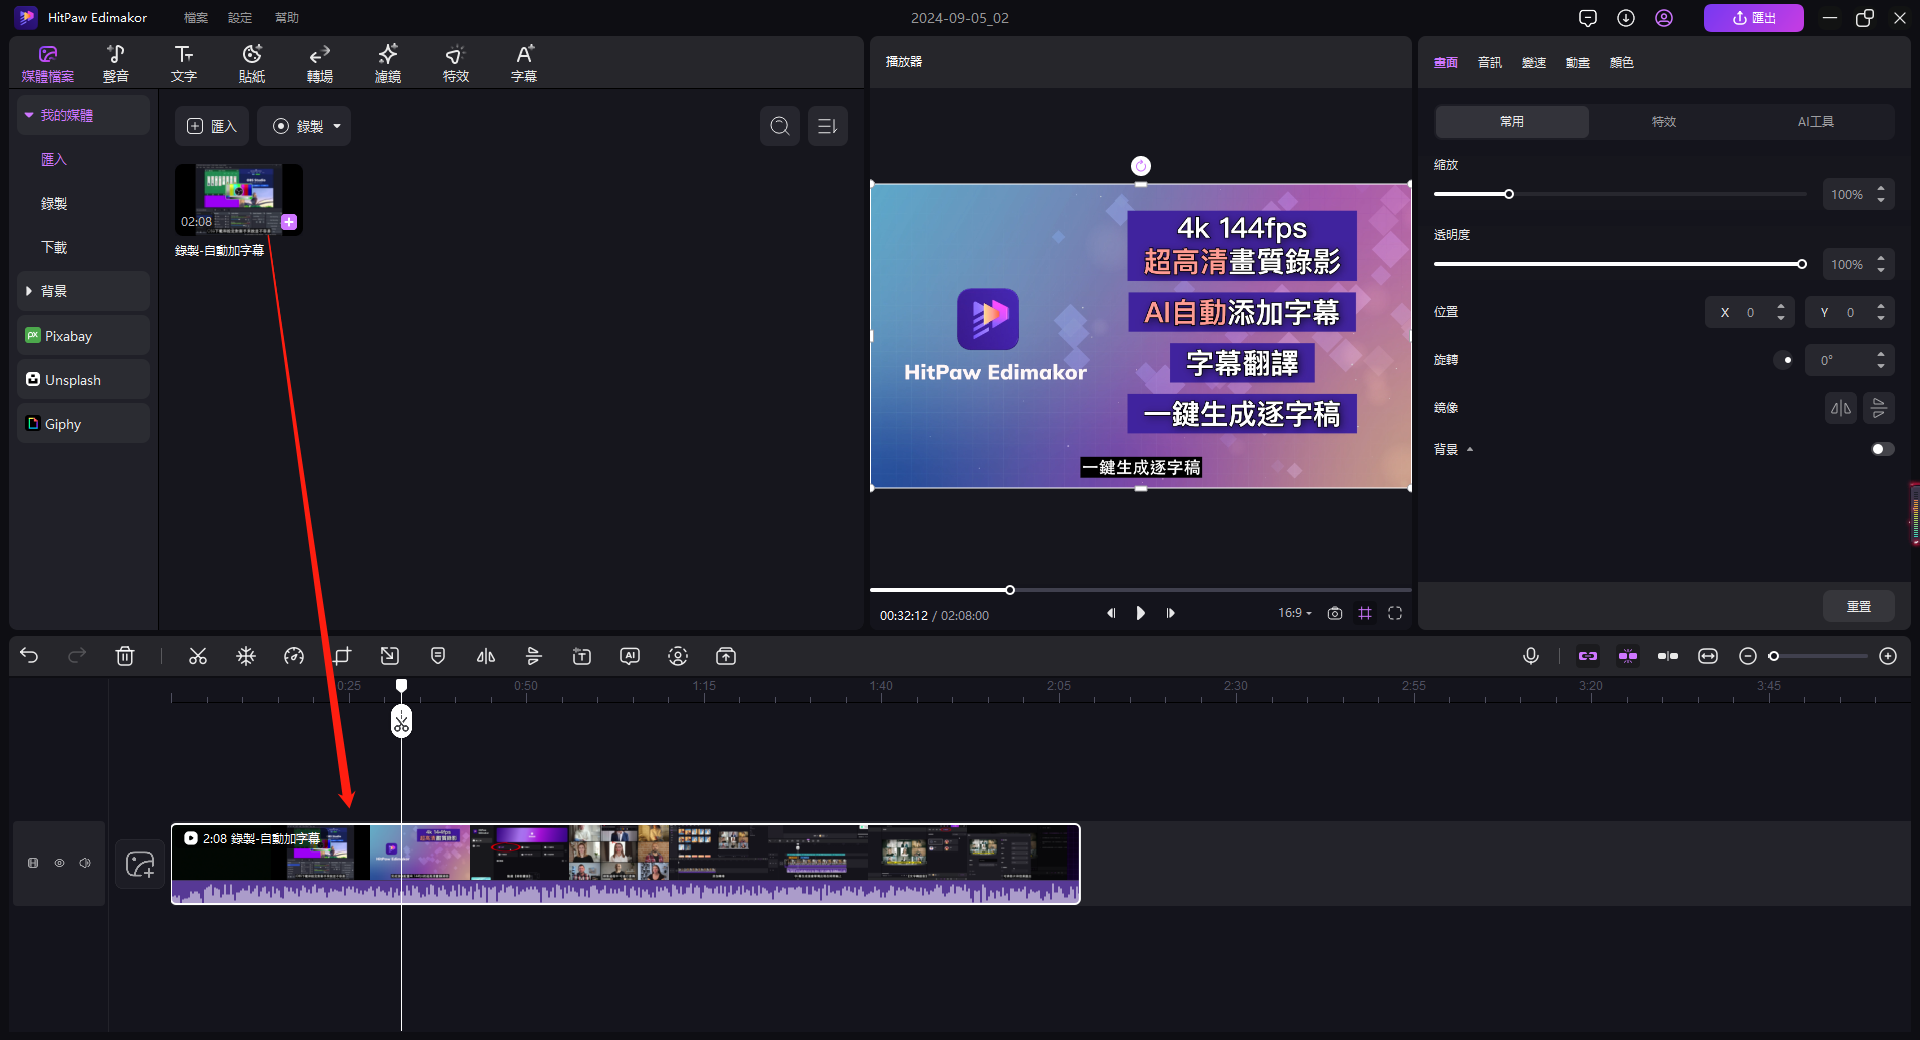Click the mirror flip icon in timeline toolbar
Image resolution: width=1920 pixels, height=1040 pixels.
(486, 656)
